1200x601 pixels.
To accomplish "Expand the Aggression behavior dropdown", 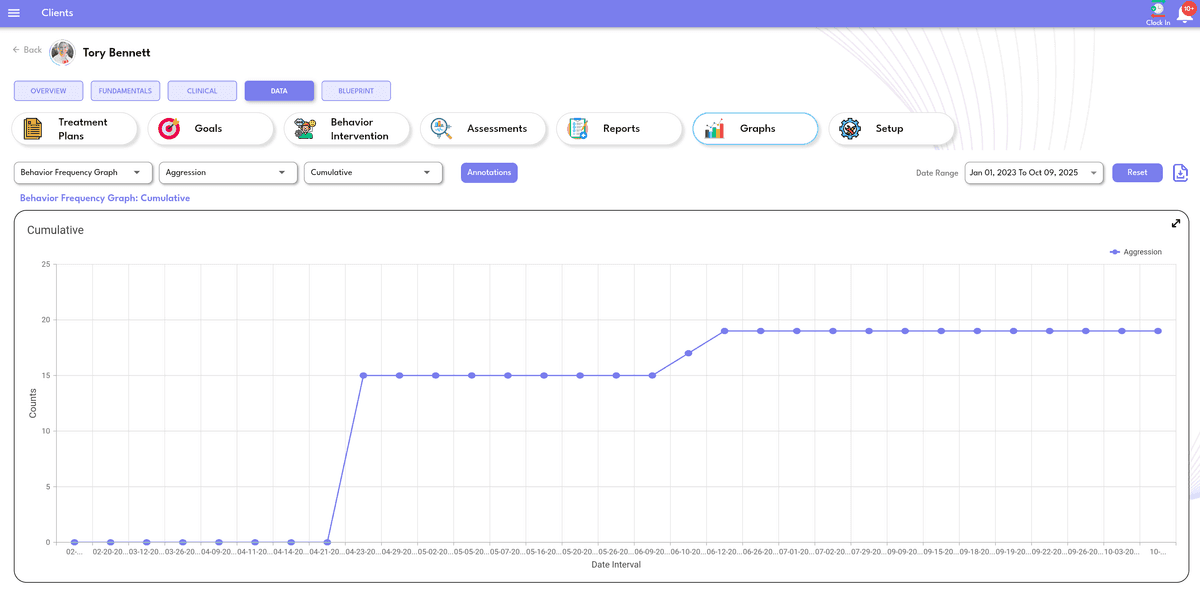I will [228, 173].
